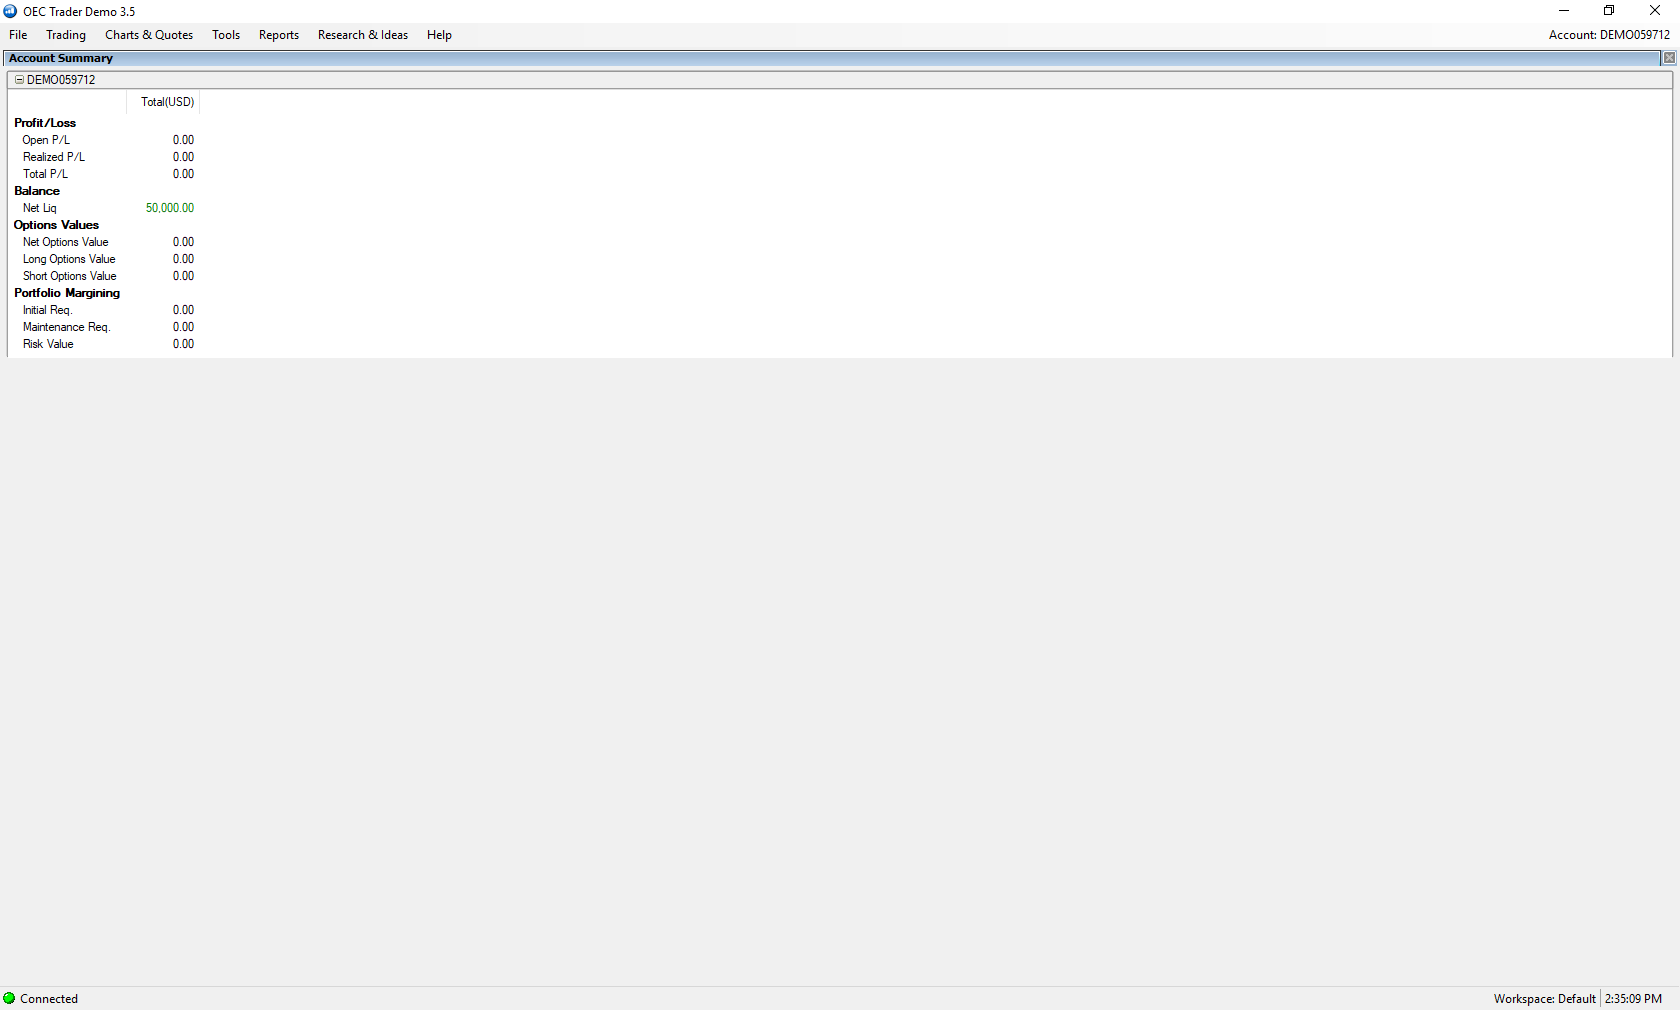
Task: Minimize the OEC Trader window
Action: (1564, 11)
